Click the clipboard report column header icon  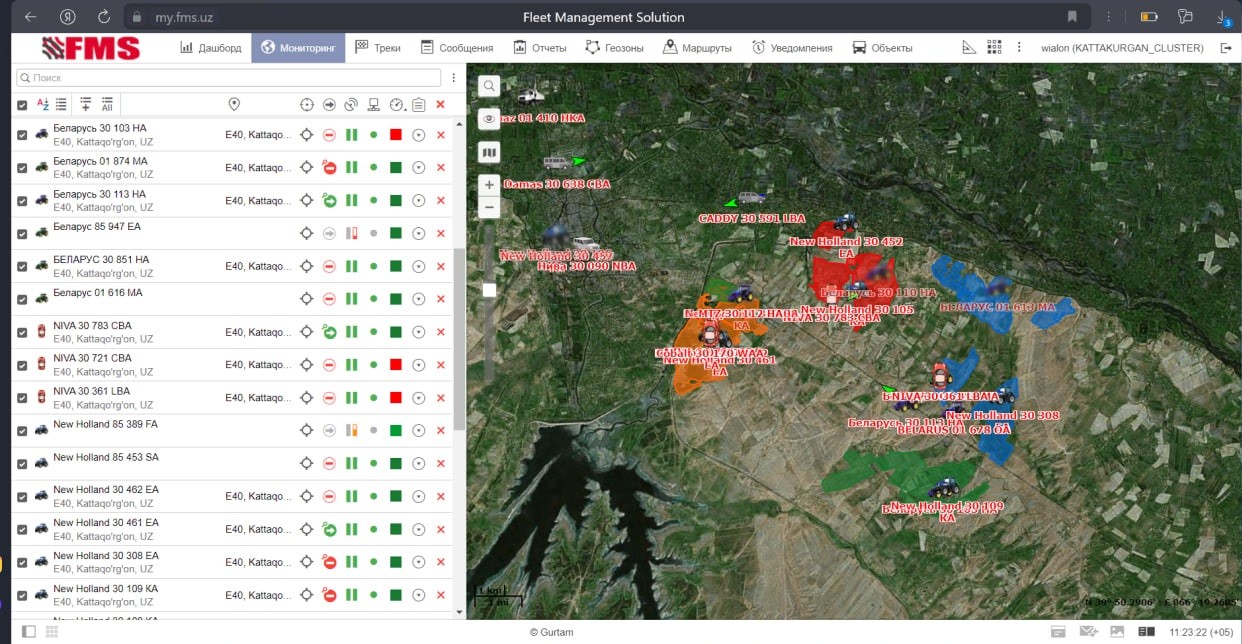click(418, 104)
